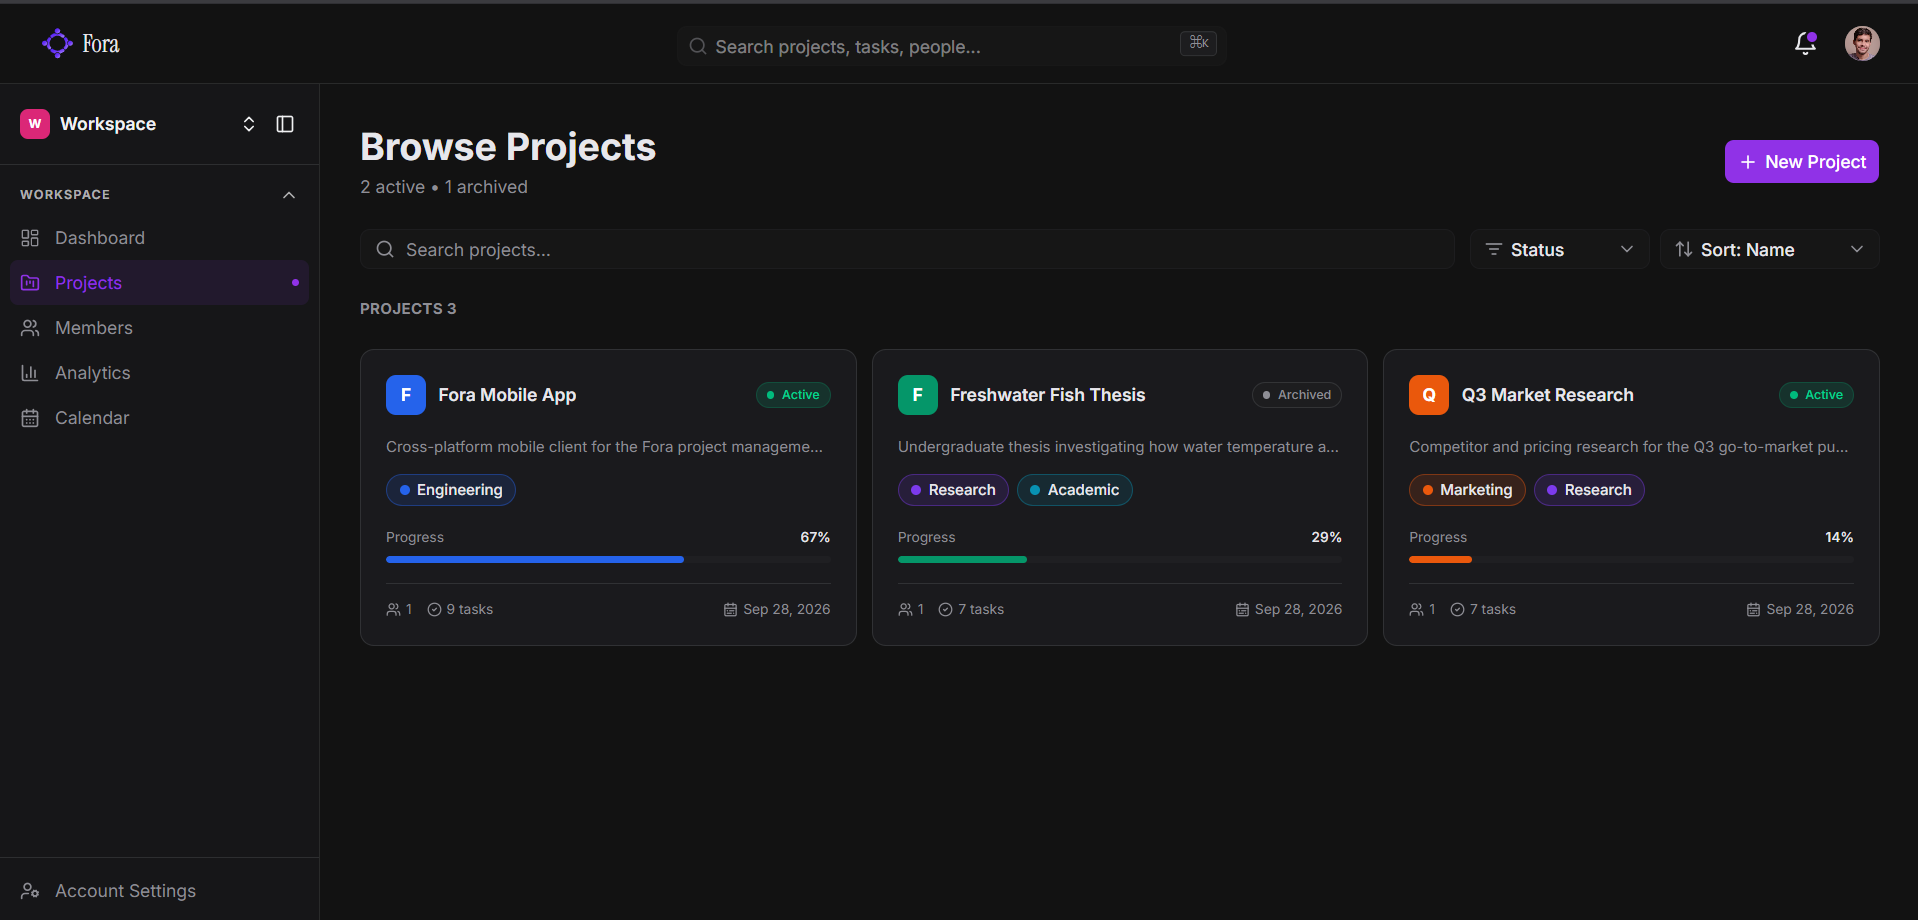Toggle the sidebar panel icon
Viewport: 1918px width, 920px height.
click(x=285, y=124)
